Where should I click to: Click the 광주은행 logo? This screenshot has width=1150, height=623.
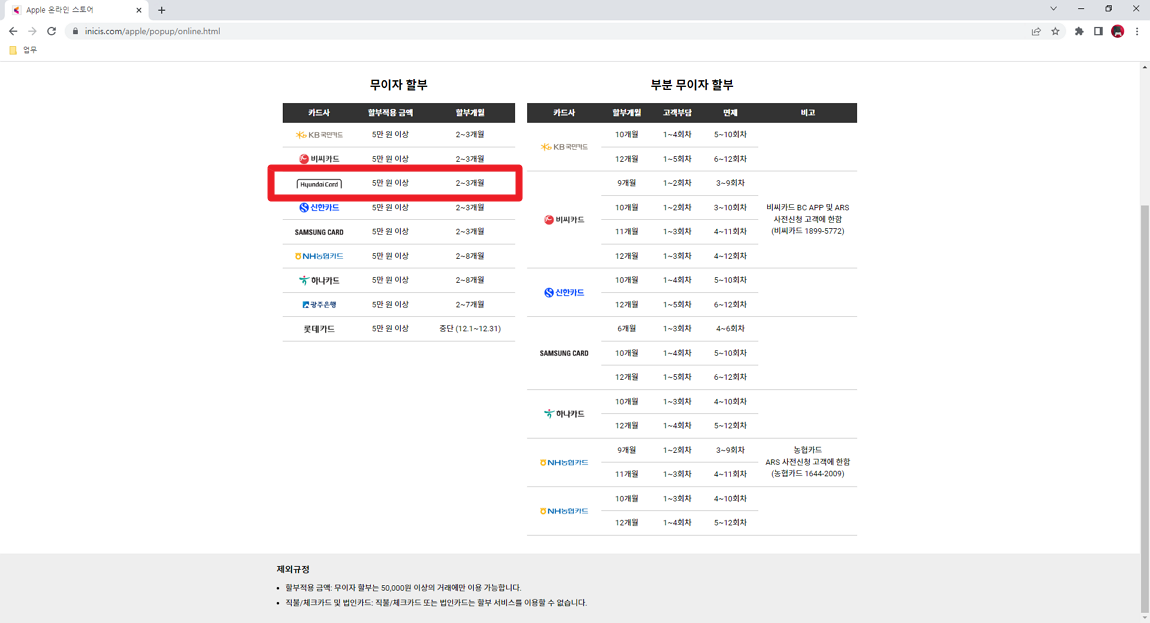(319, 305)
